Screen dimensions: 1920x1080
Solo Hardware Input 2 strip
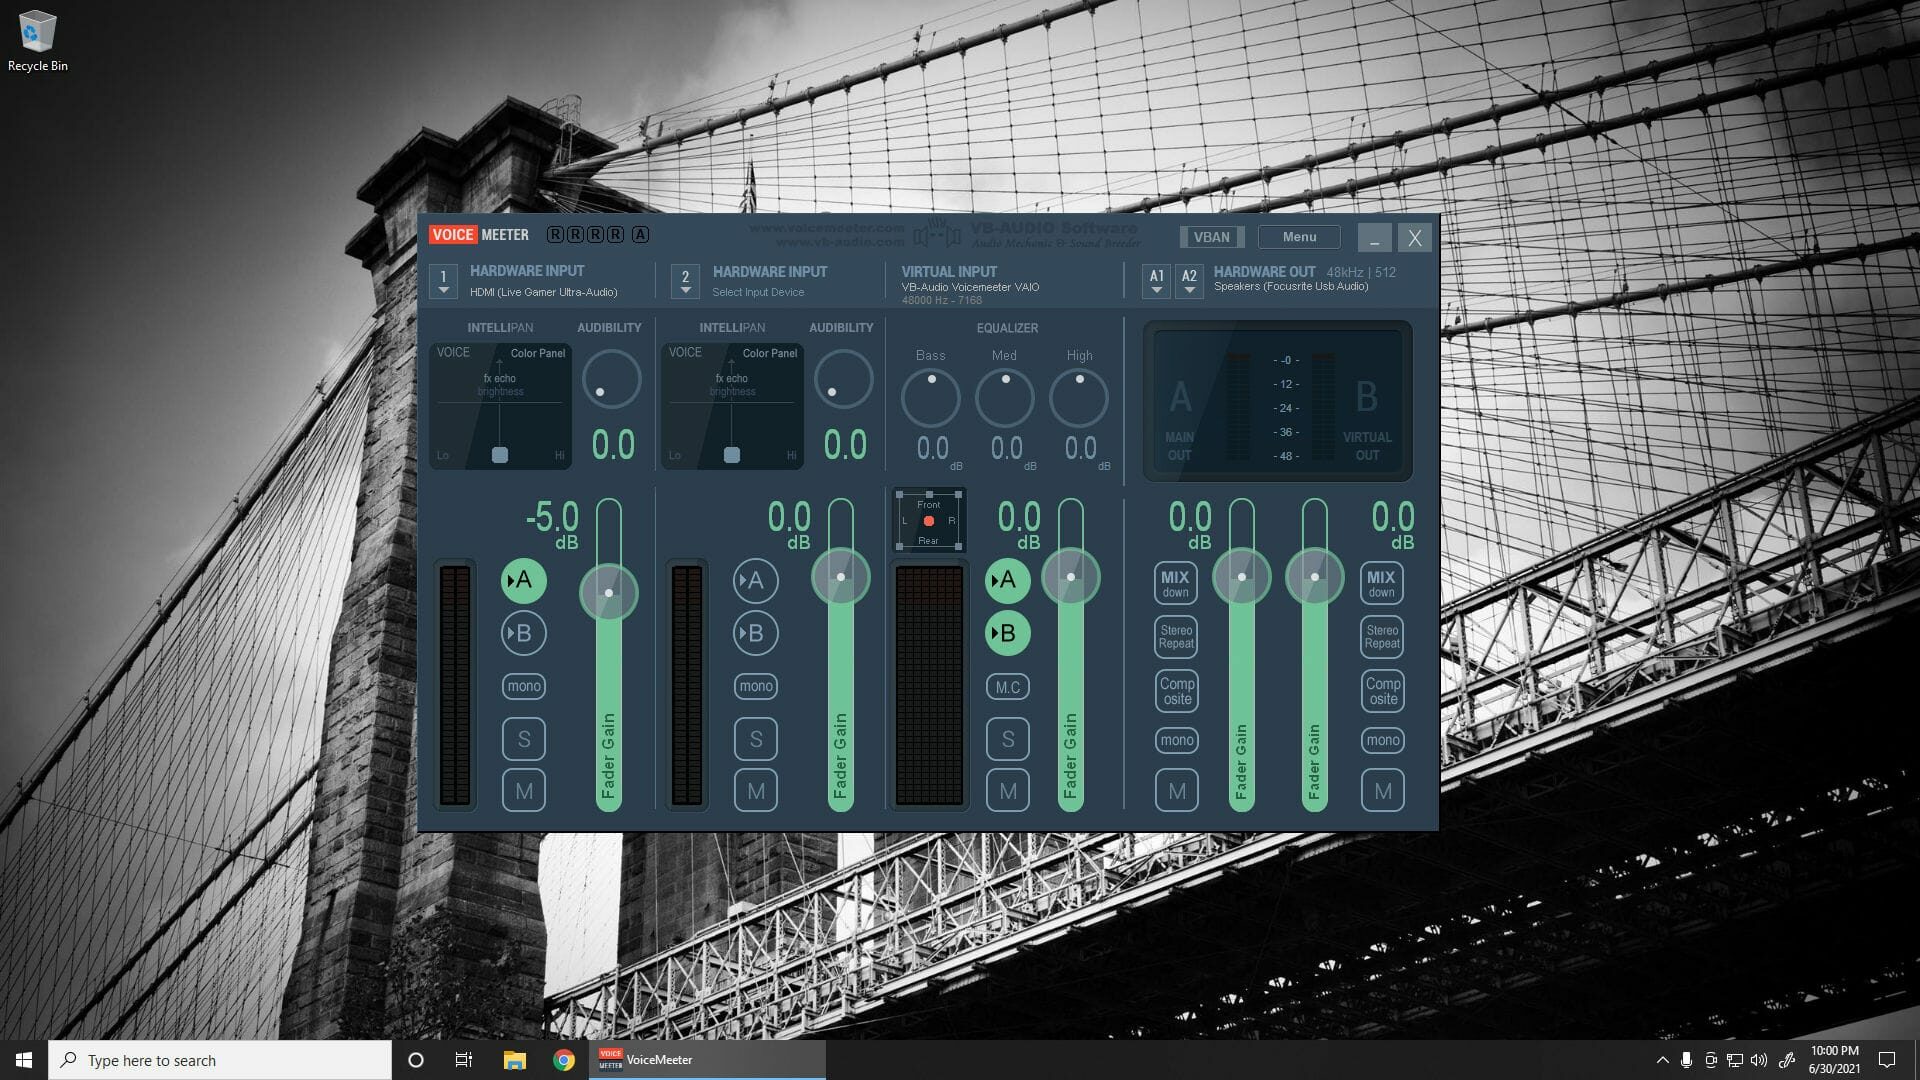tap(755, 739)
